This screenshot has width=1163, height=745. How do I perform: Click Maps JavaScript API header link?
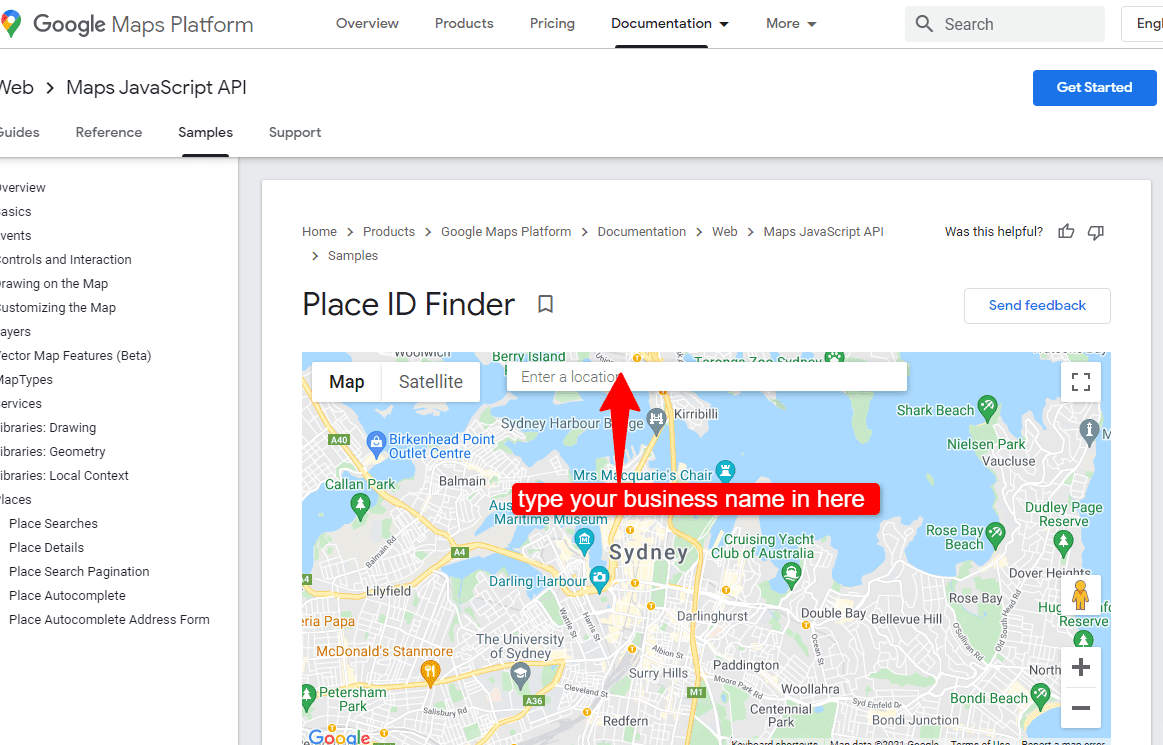point(157,88)
